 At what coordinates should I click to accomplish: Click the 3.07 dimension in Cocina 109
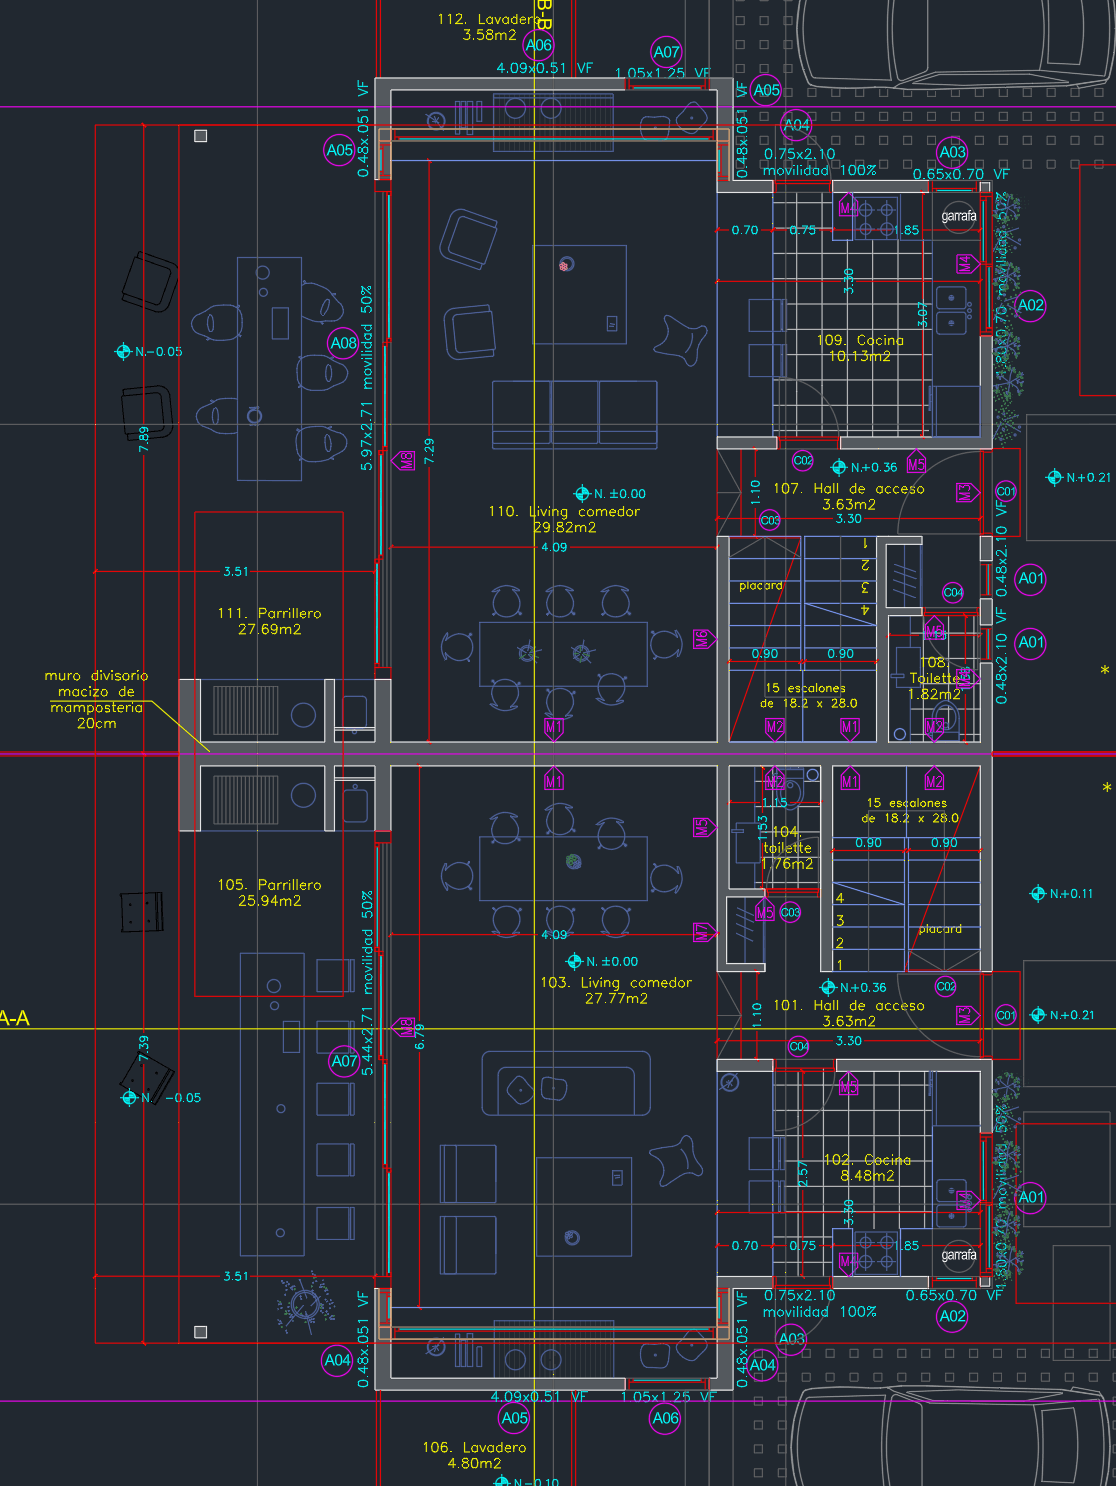(x=923, y=315)
